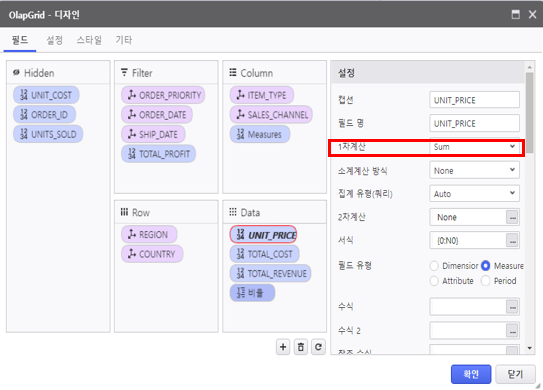Click the Row panel header
The image size is (543, 390).
[166, 212]
